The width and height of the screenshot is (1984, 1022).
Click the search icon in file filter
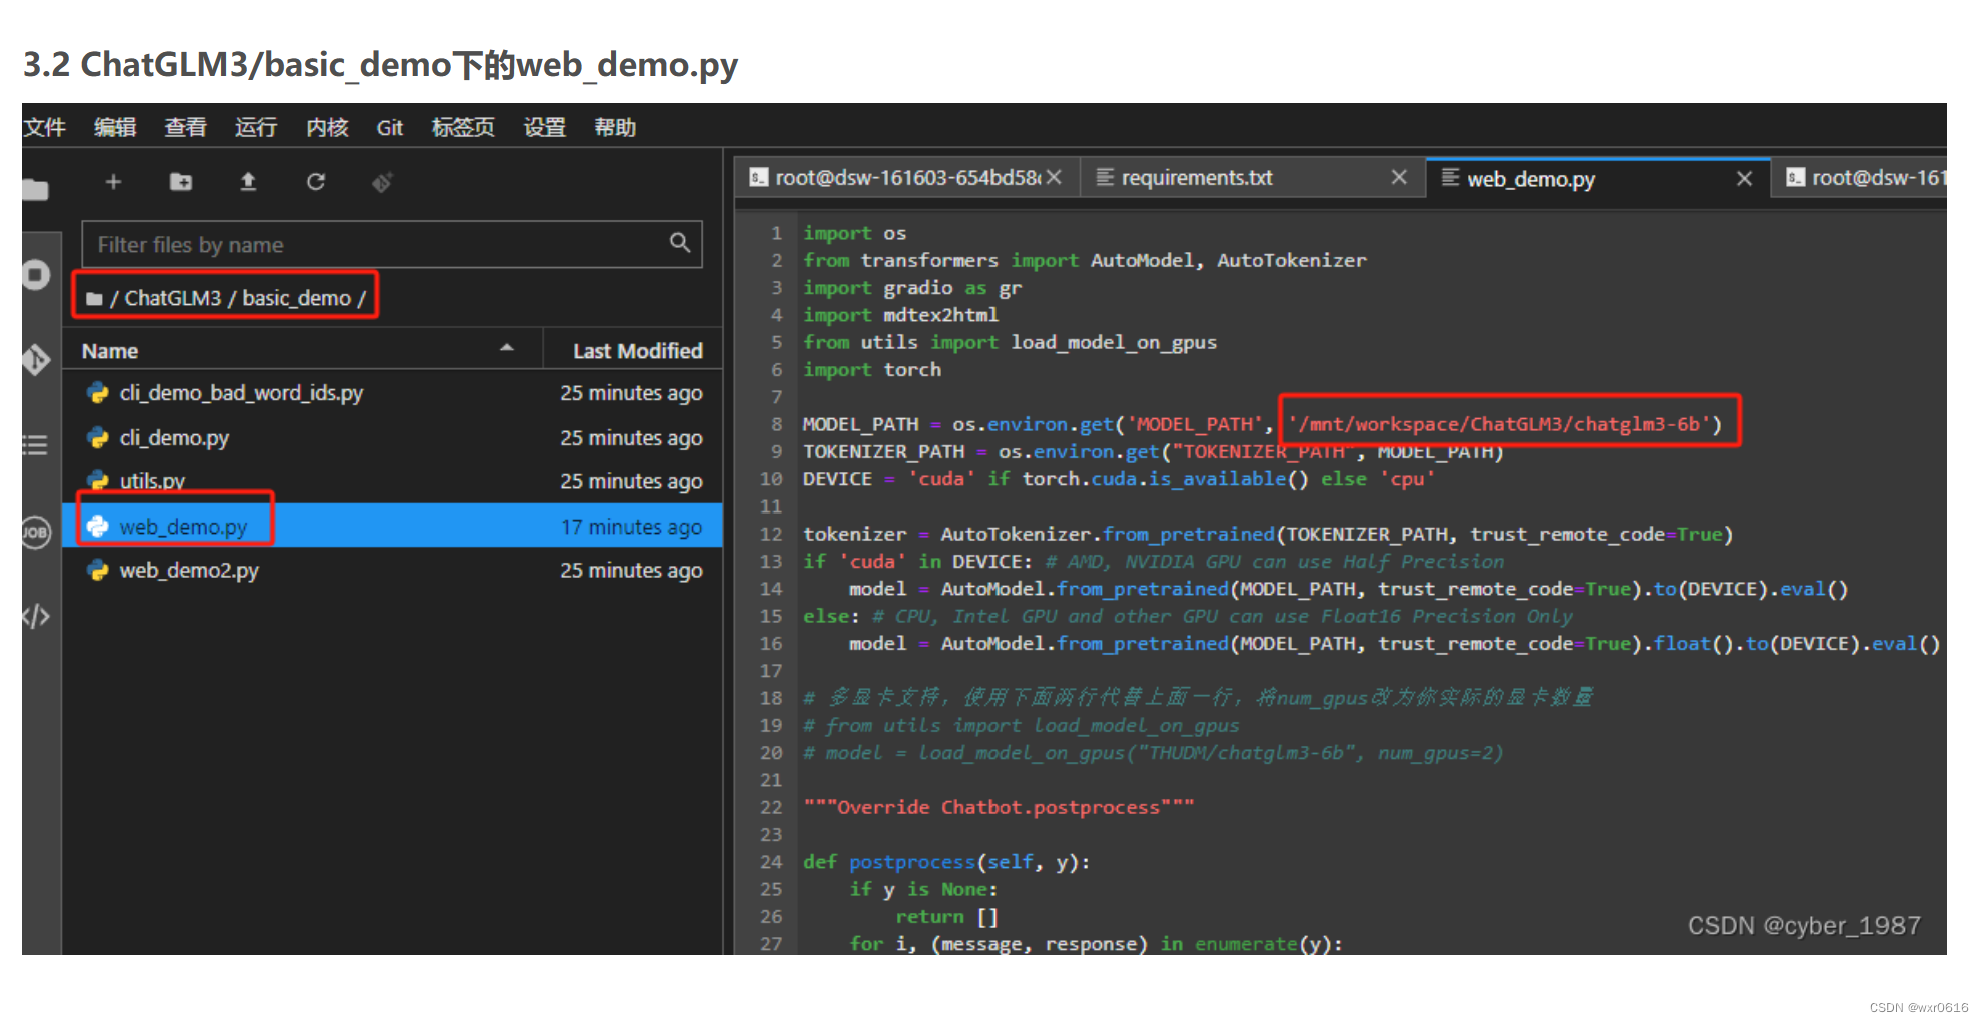680,243
